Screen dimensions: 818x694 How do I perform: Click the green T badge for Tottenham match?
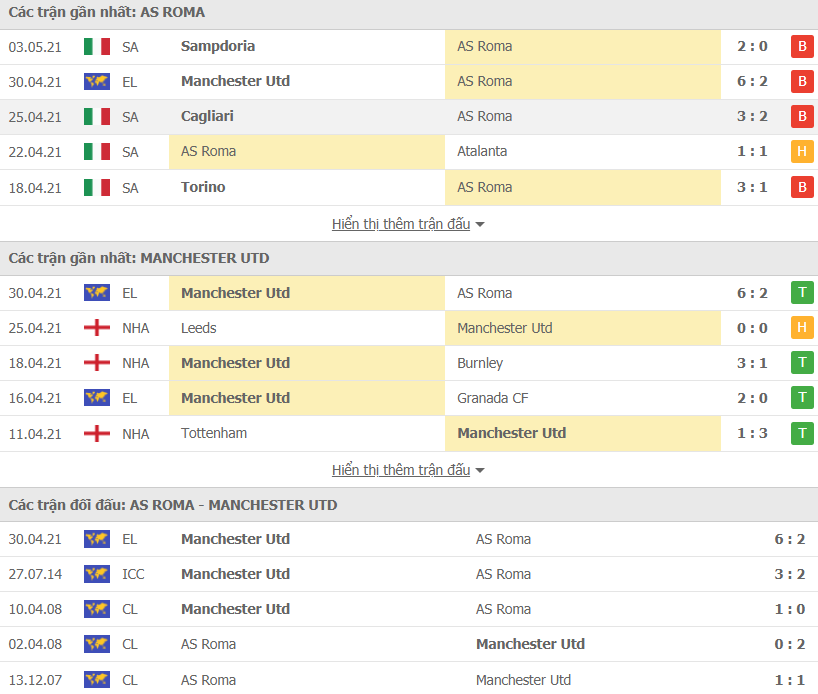[x=800, y=433]
